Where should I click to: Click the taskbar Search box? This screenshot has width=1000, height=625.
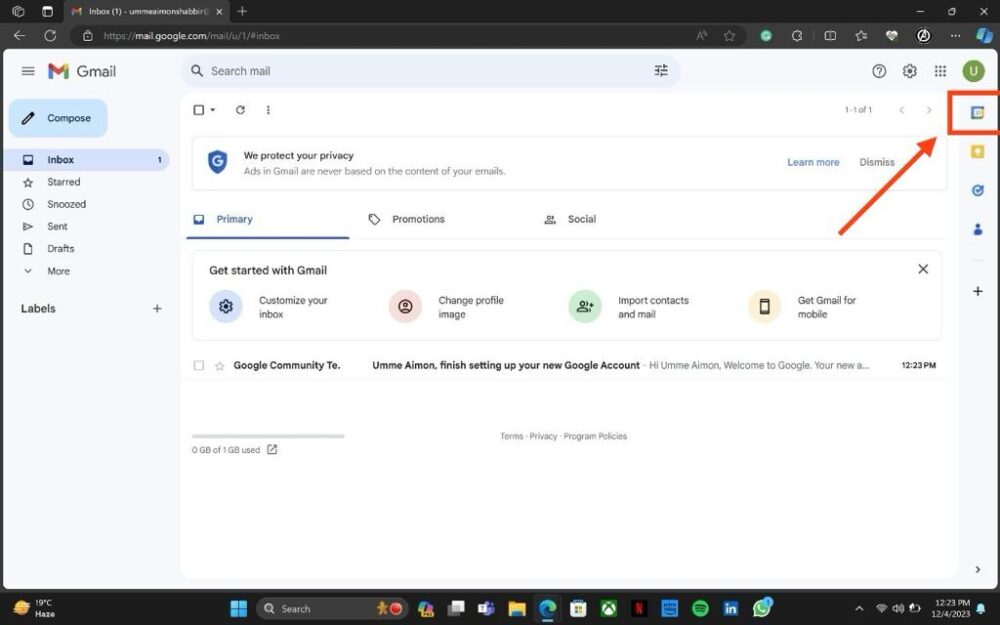click(332, 608)
